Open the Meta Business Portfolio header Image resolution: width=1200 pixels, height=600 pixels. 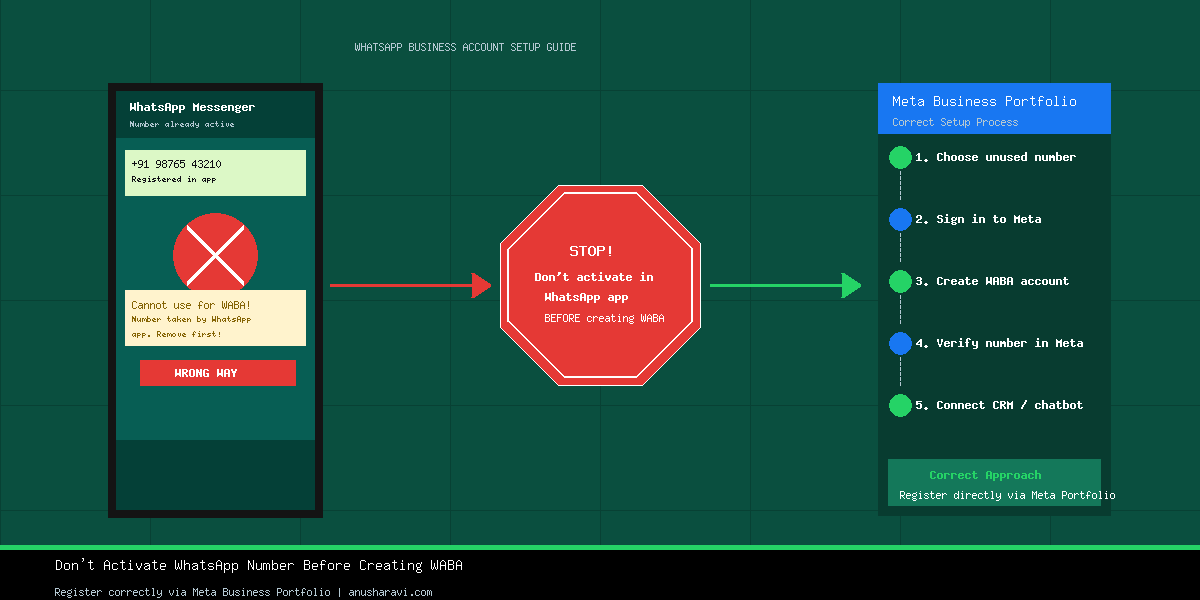[x=994, y=108]
